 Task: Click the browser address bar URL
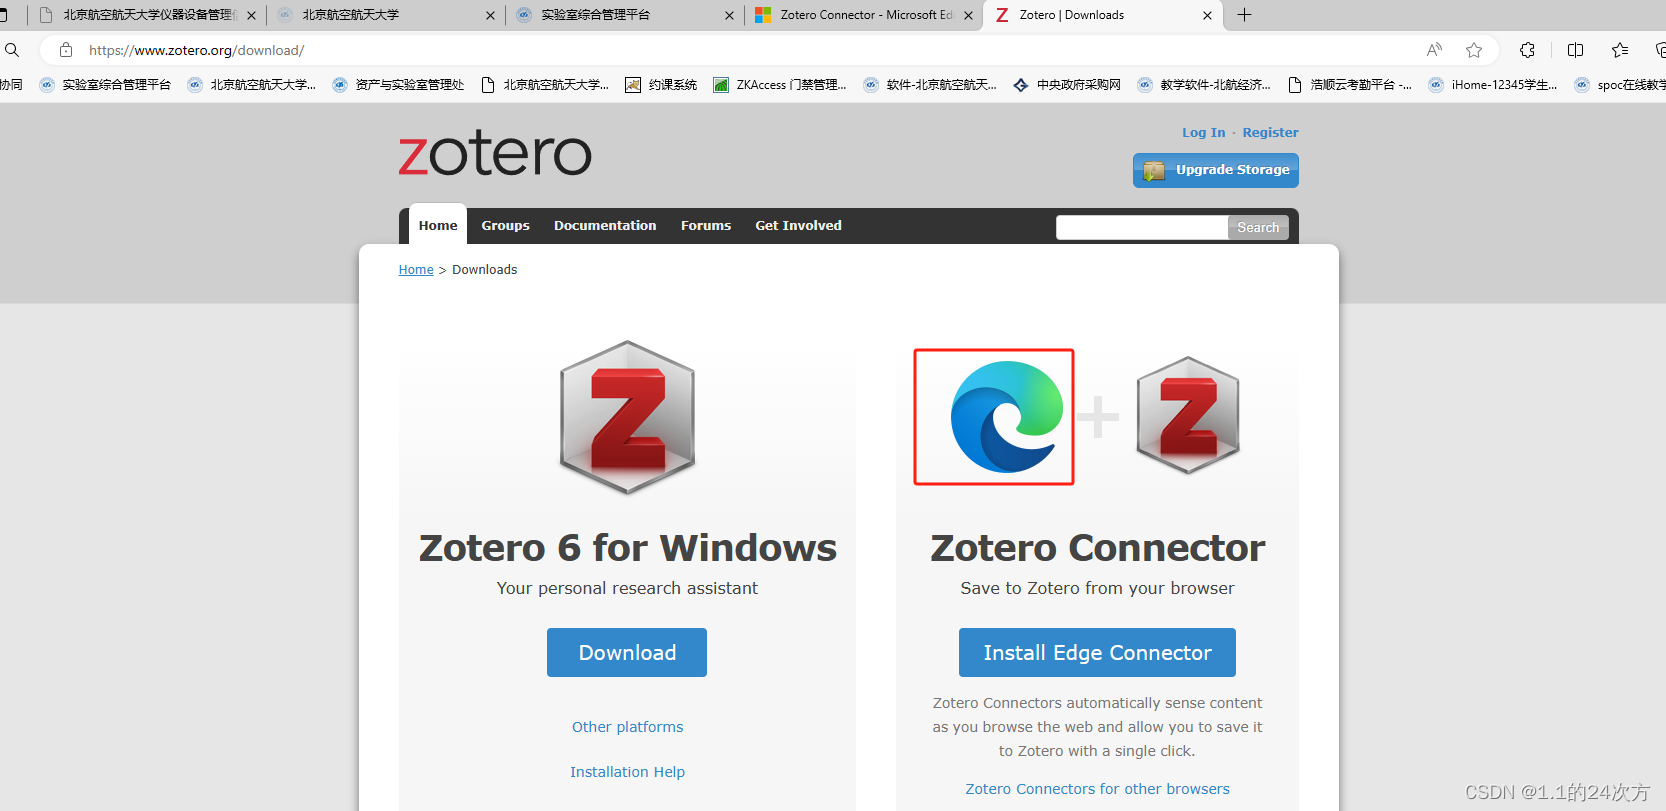196,50
